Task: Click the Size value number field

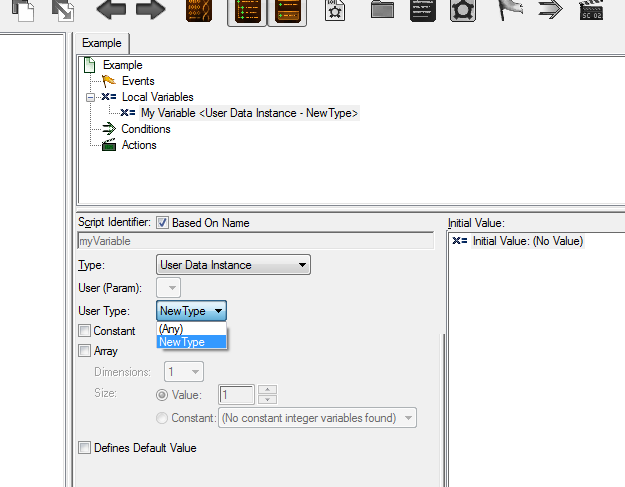Action: pos(236,395)
